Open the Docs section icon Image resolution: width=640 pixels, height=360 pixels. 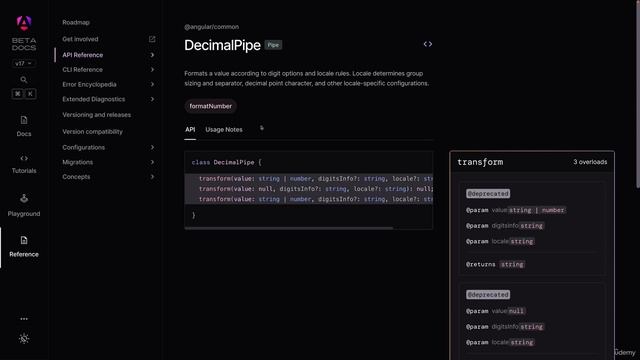24,120
